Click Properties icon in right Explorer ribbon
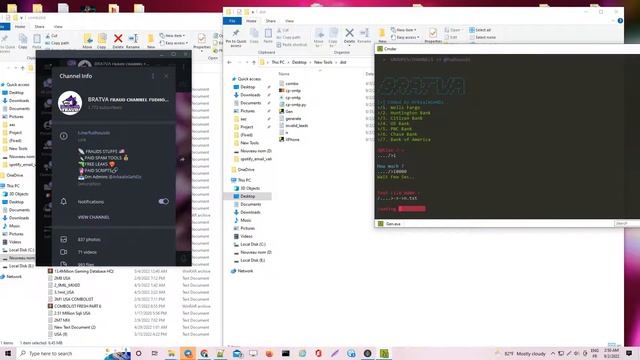The height and width of the screenshot is (360, 640). coord(433,33)
